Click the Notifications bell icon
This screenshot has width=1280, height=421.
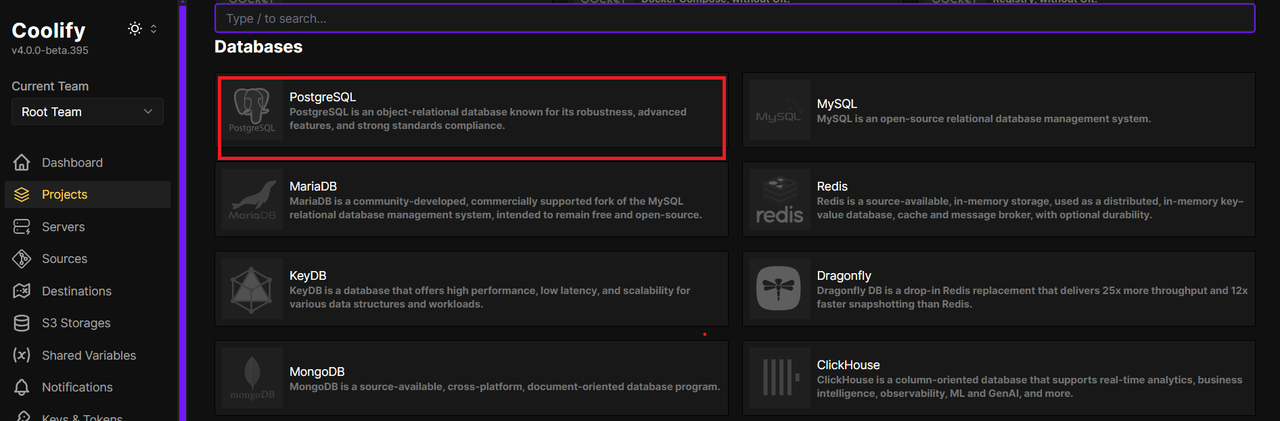click(22, 387)
